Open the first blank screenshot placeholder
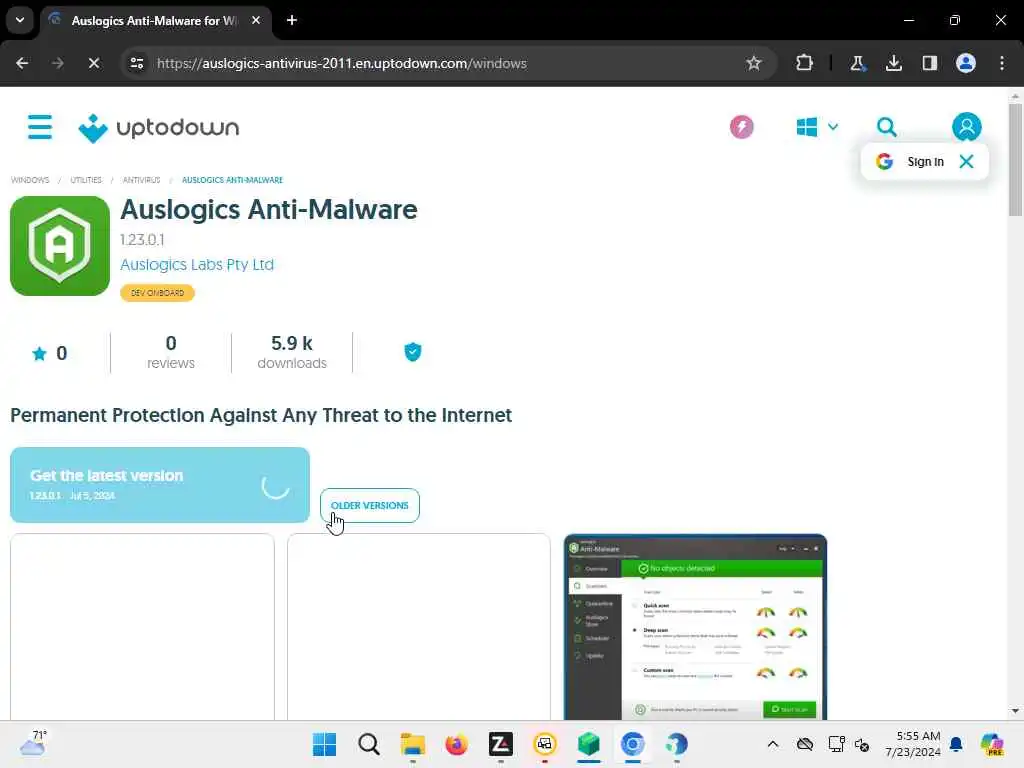The image size is (1024, 768). pos(142,627)
